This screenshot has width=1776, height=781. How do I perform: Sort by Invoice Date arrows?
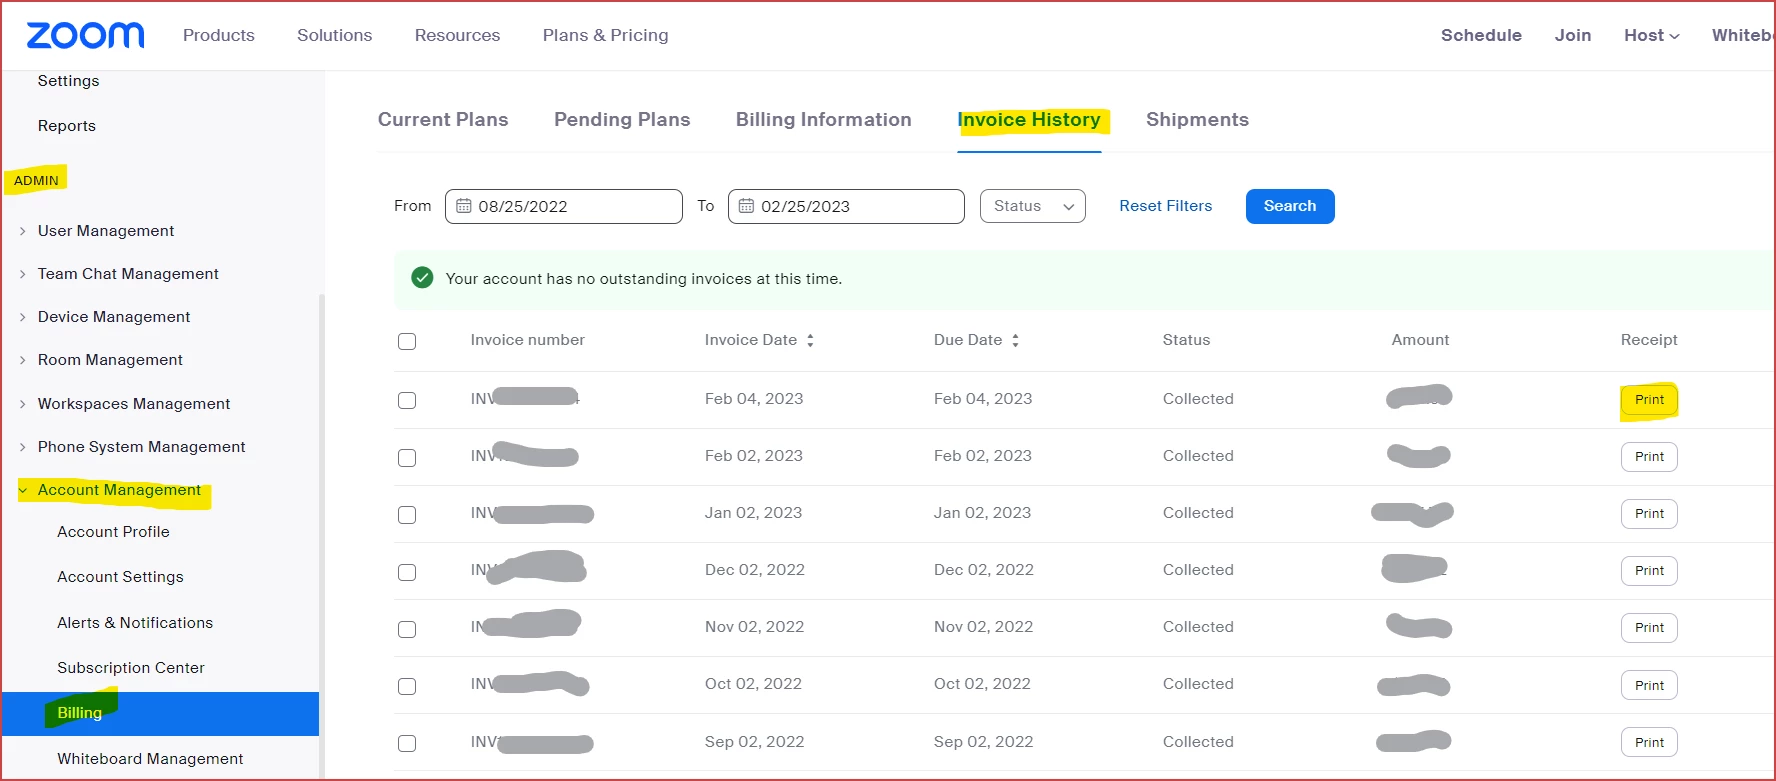[810, 340]
